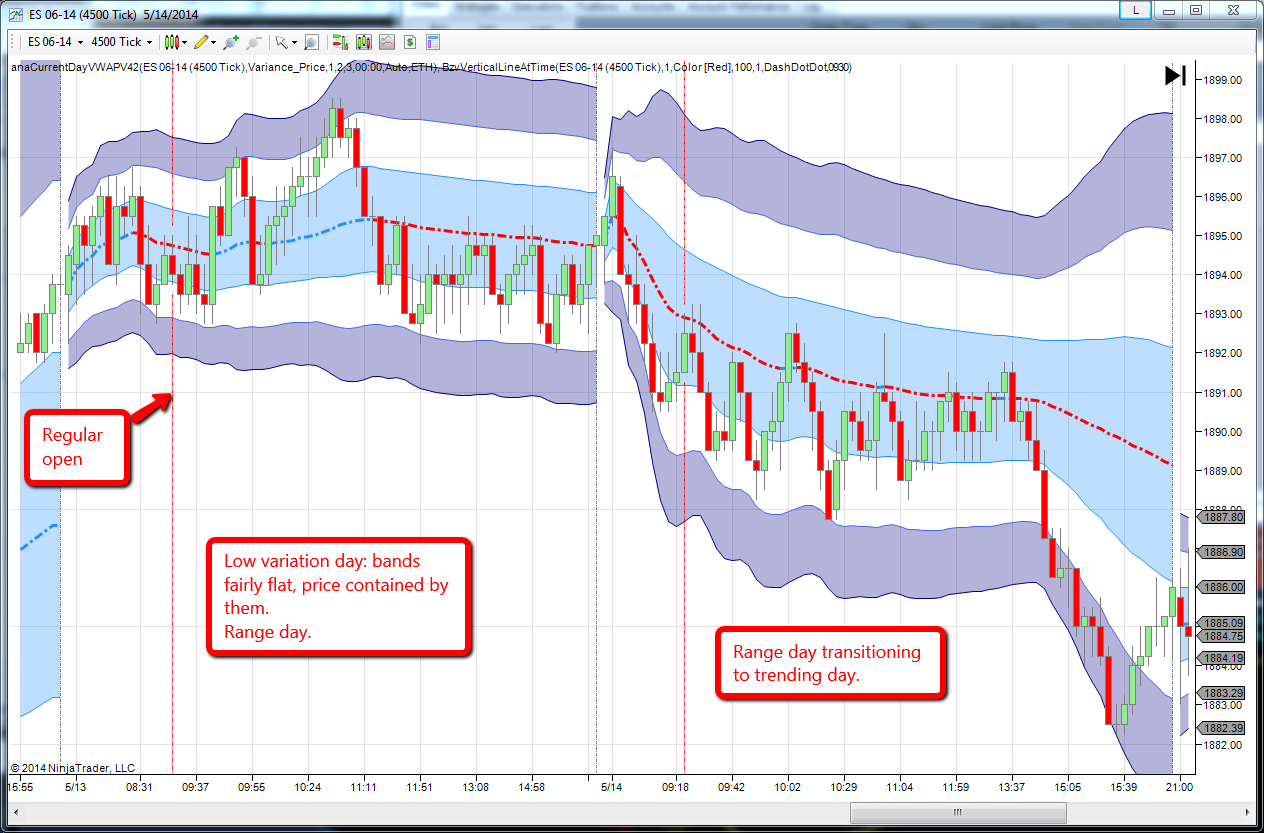Click the candlestick chart style icon
The height and width of the screenshot is (833, 1264).
tap(172, 42)
